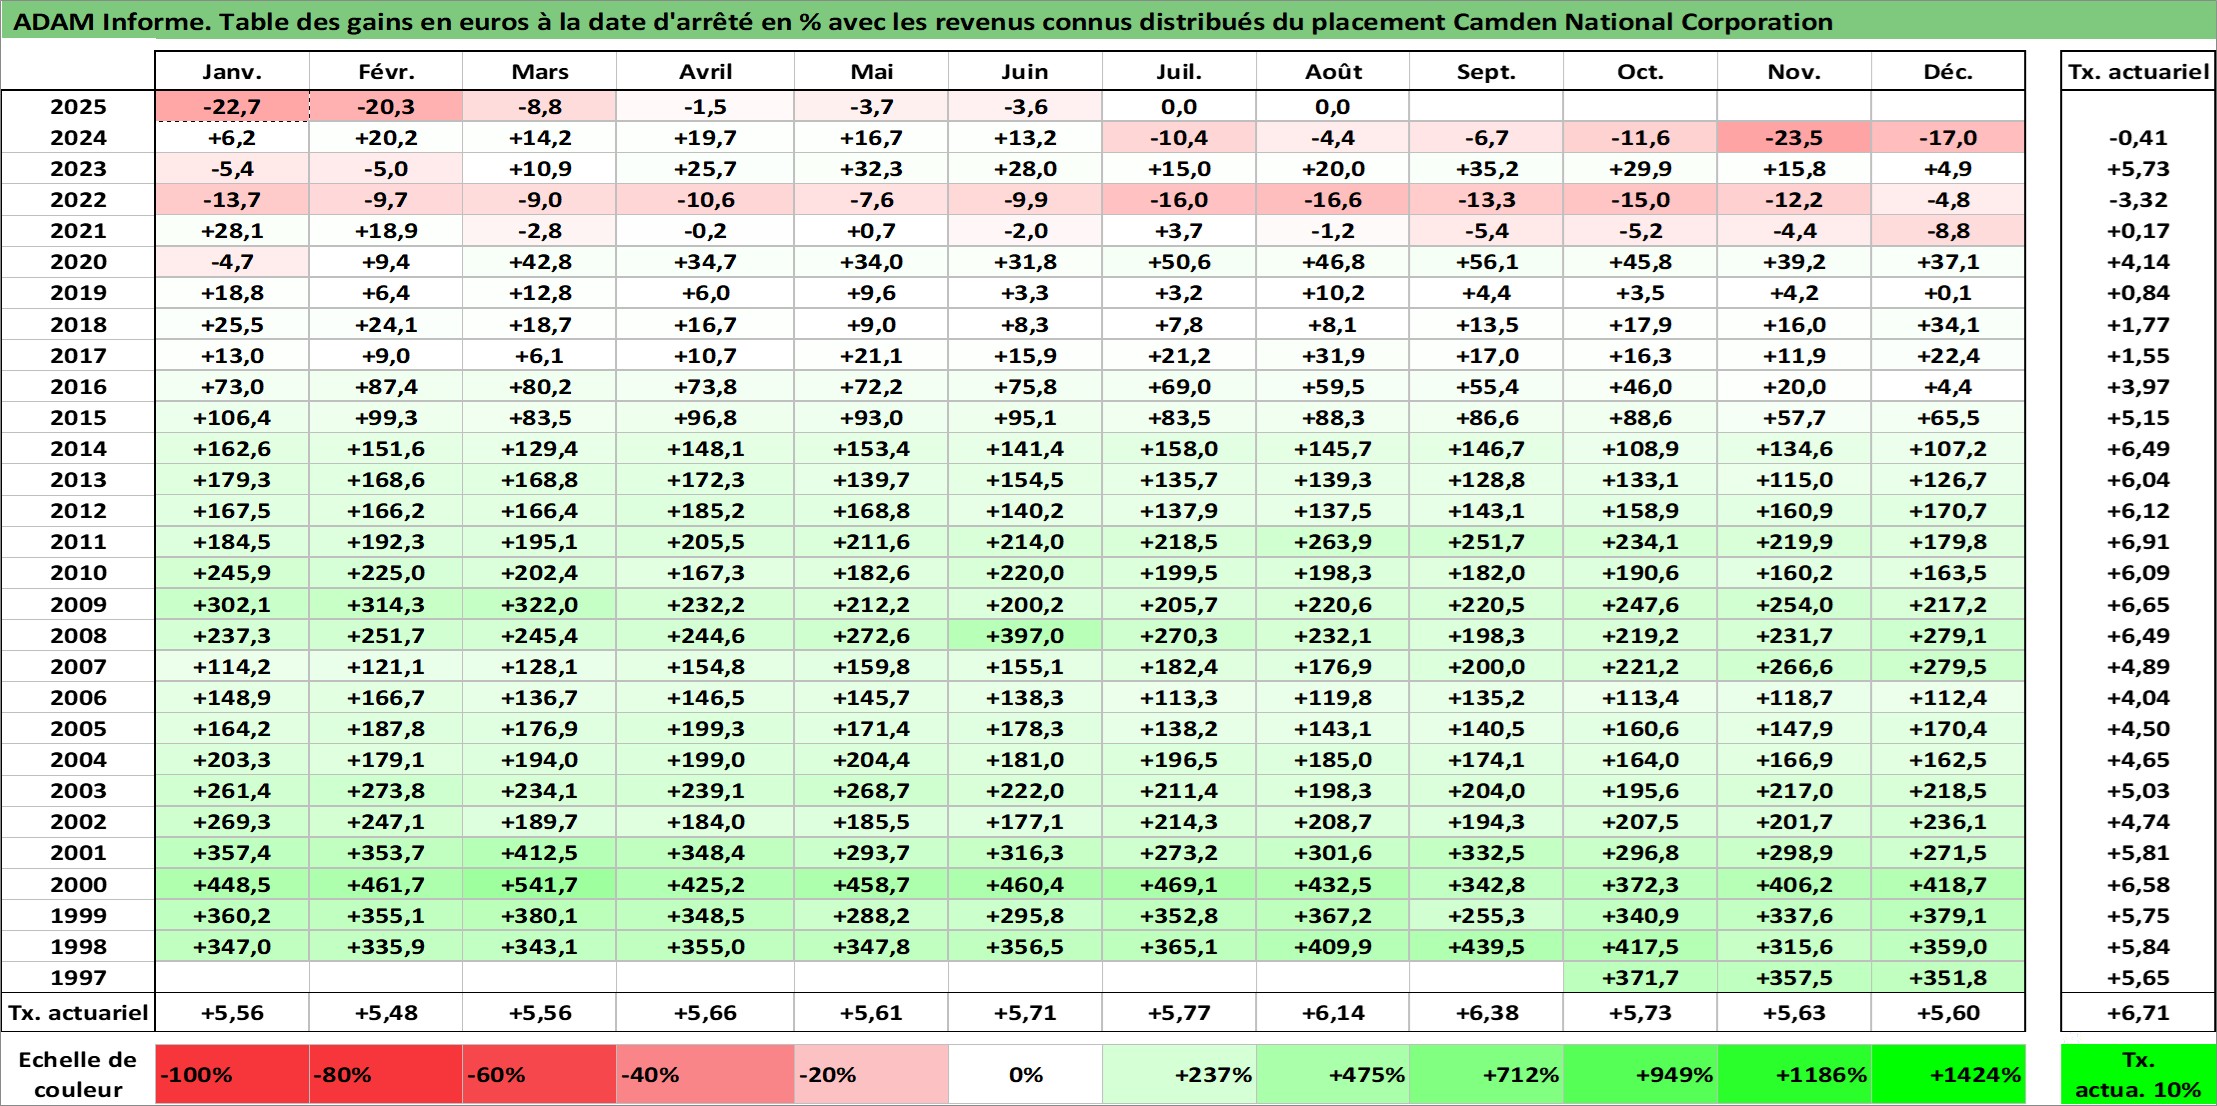Click the +268,7 cell for May 2003
This screenshot has height=1106, width=2217.
point(871,791)
